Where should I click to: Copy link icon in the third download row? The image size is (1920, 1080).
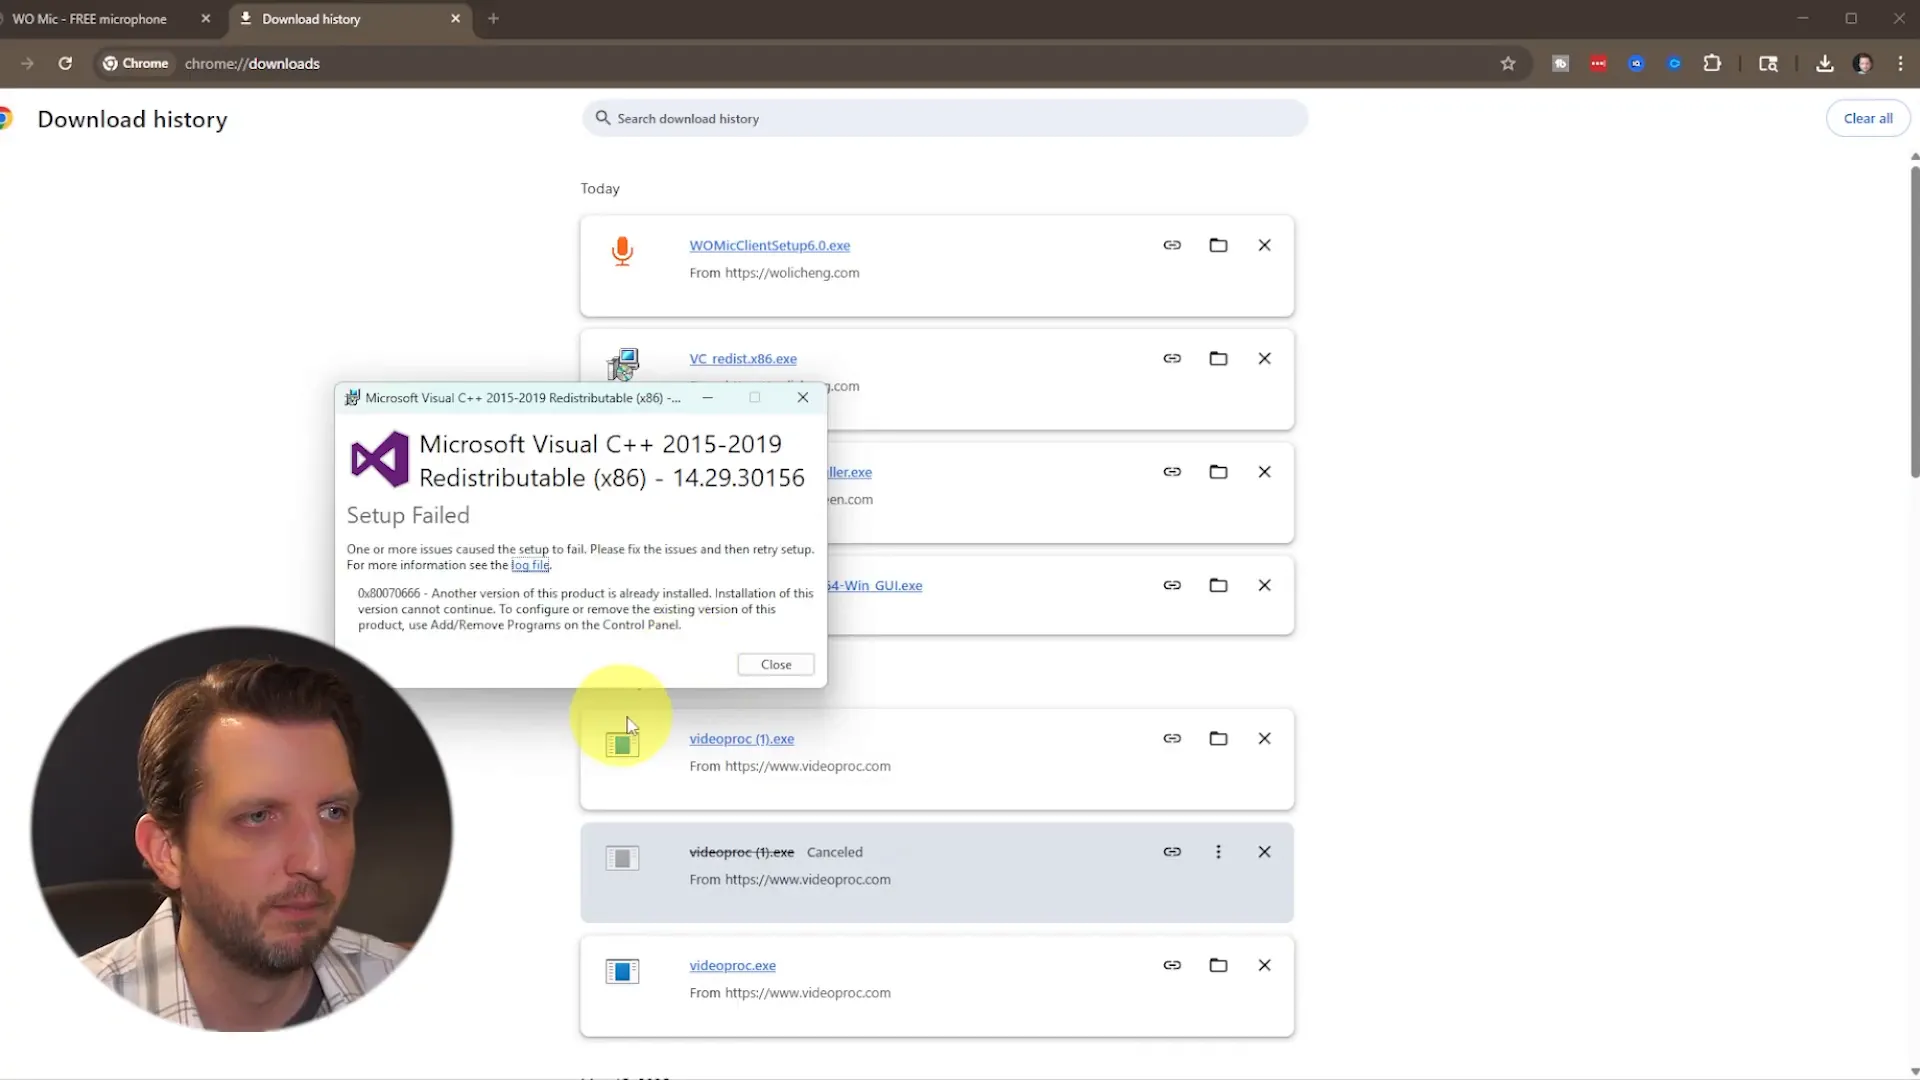(x=1172, y=471)
